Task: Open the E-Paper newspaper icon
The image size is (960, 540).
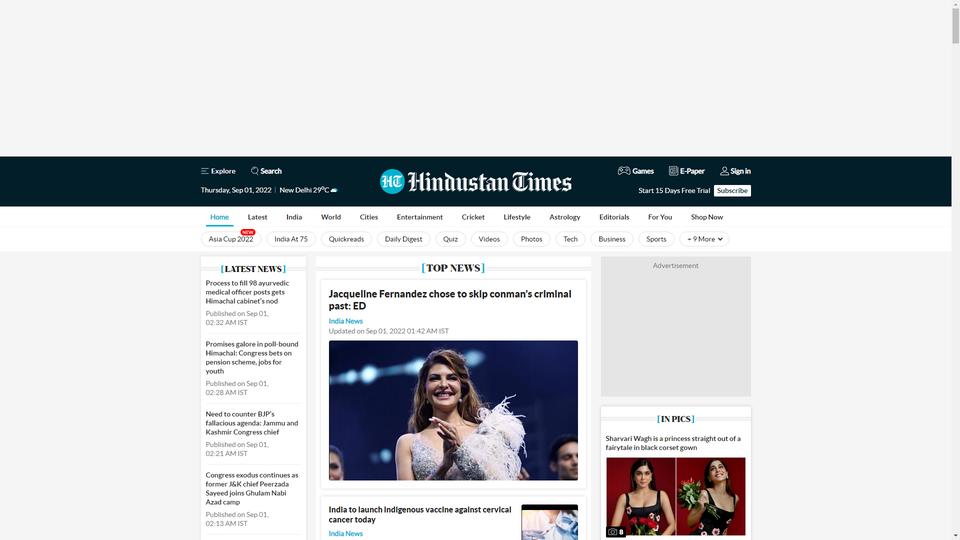Action: tap(673, 171)
